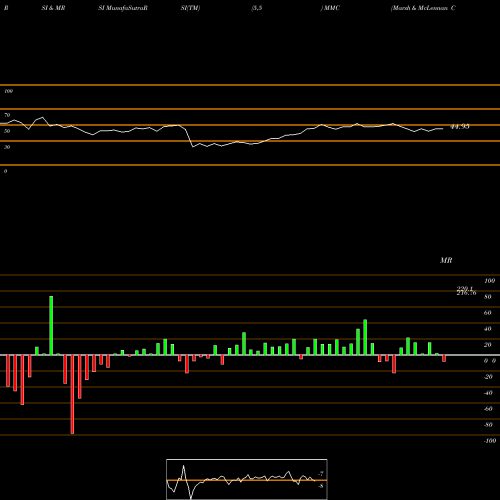
Task: Click the 'SI & MR' header label
Action: tap(53, 8)
